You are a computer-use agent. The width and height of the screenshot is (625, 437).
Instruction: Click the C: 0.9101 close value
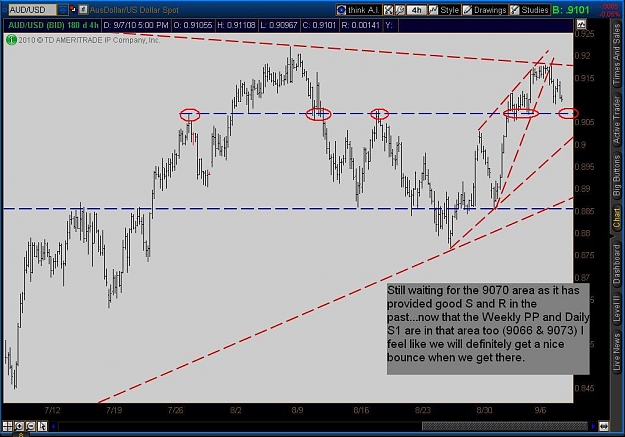click(319, 25)
